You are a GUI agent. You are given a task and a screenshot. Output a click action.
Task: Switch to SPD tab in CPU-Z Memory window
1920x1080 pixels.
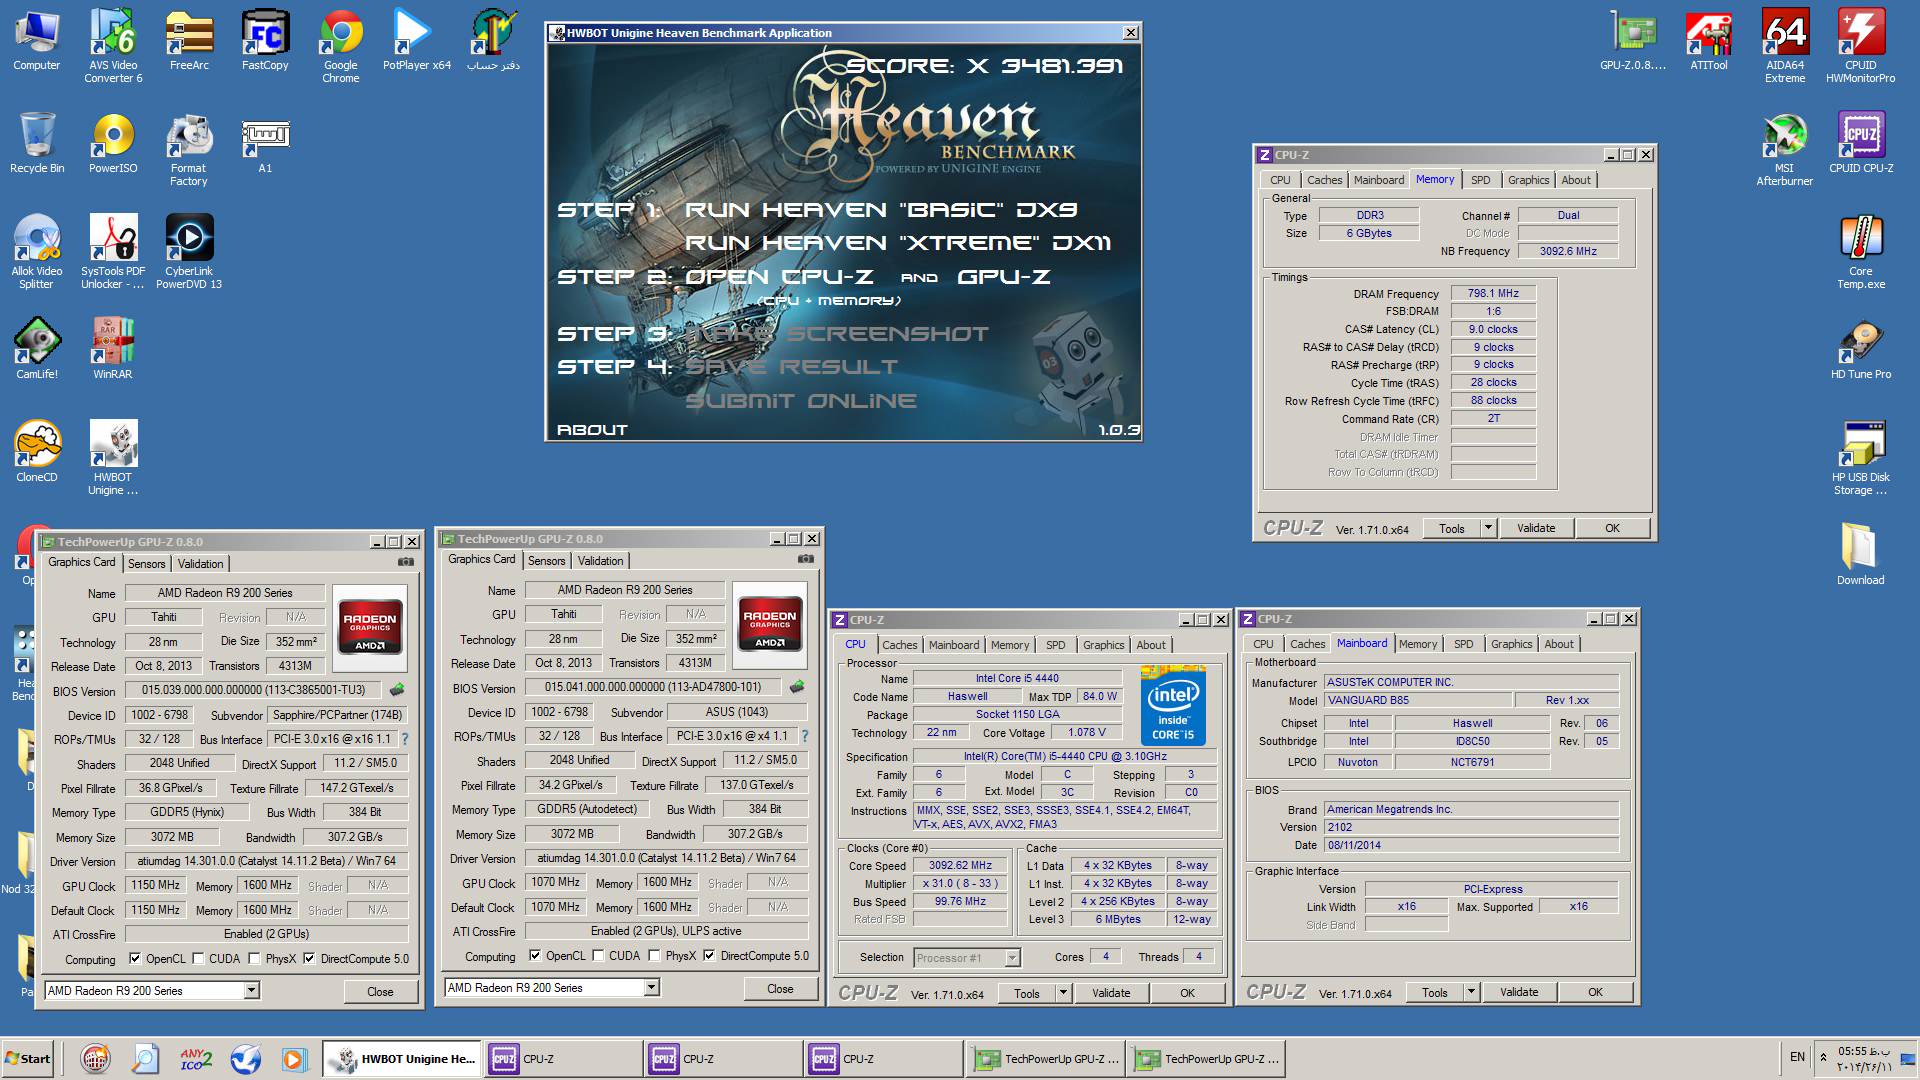(1481, 180)
